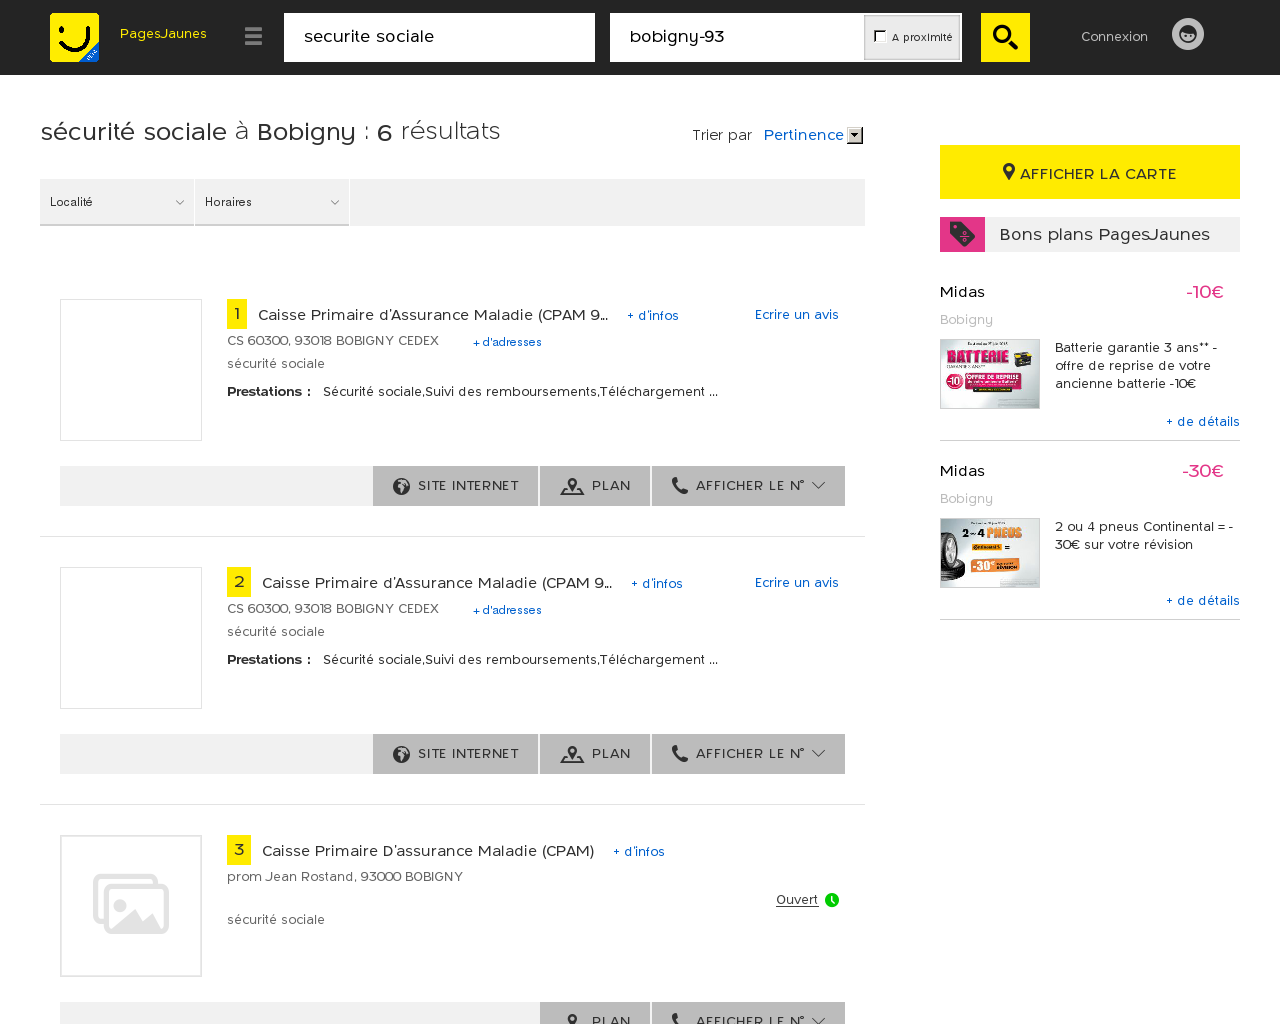This screenshot has width=1280, height=1024.
Task: Click the thumbnail image of result 1
Action: pyautogui.click(x=131, y=370)
